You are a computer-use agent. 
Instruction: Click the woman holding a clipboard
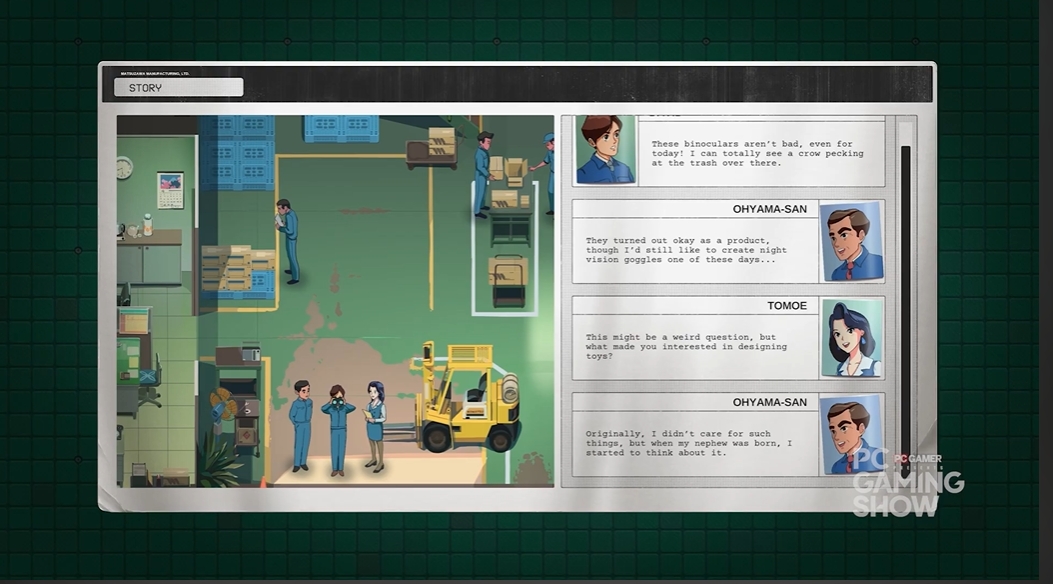(375, 426)
